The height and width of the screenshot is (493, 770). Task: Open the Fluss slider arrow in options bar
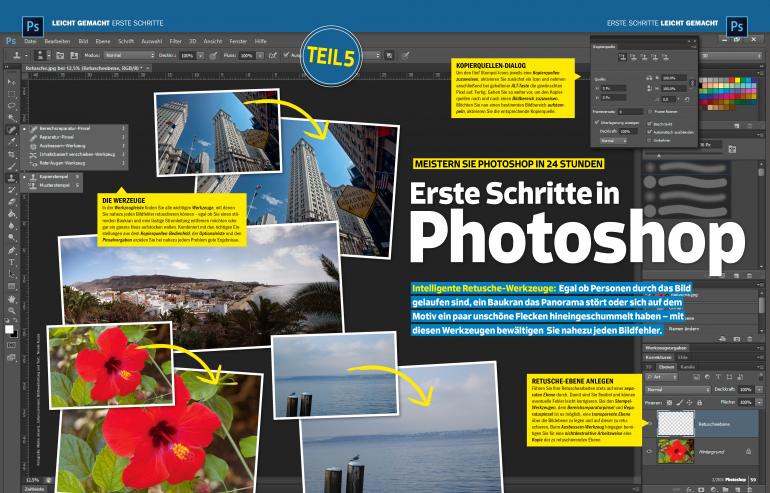(260, 55)
